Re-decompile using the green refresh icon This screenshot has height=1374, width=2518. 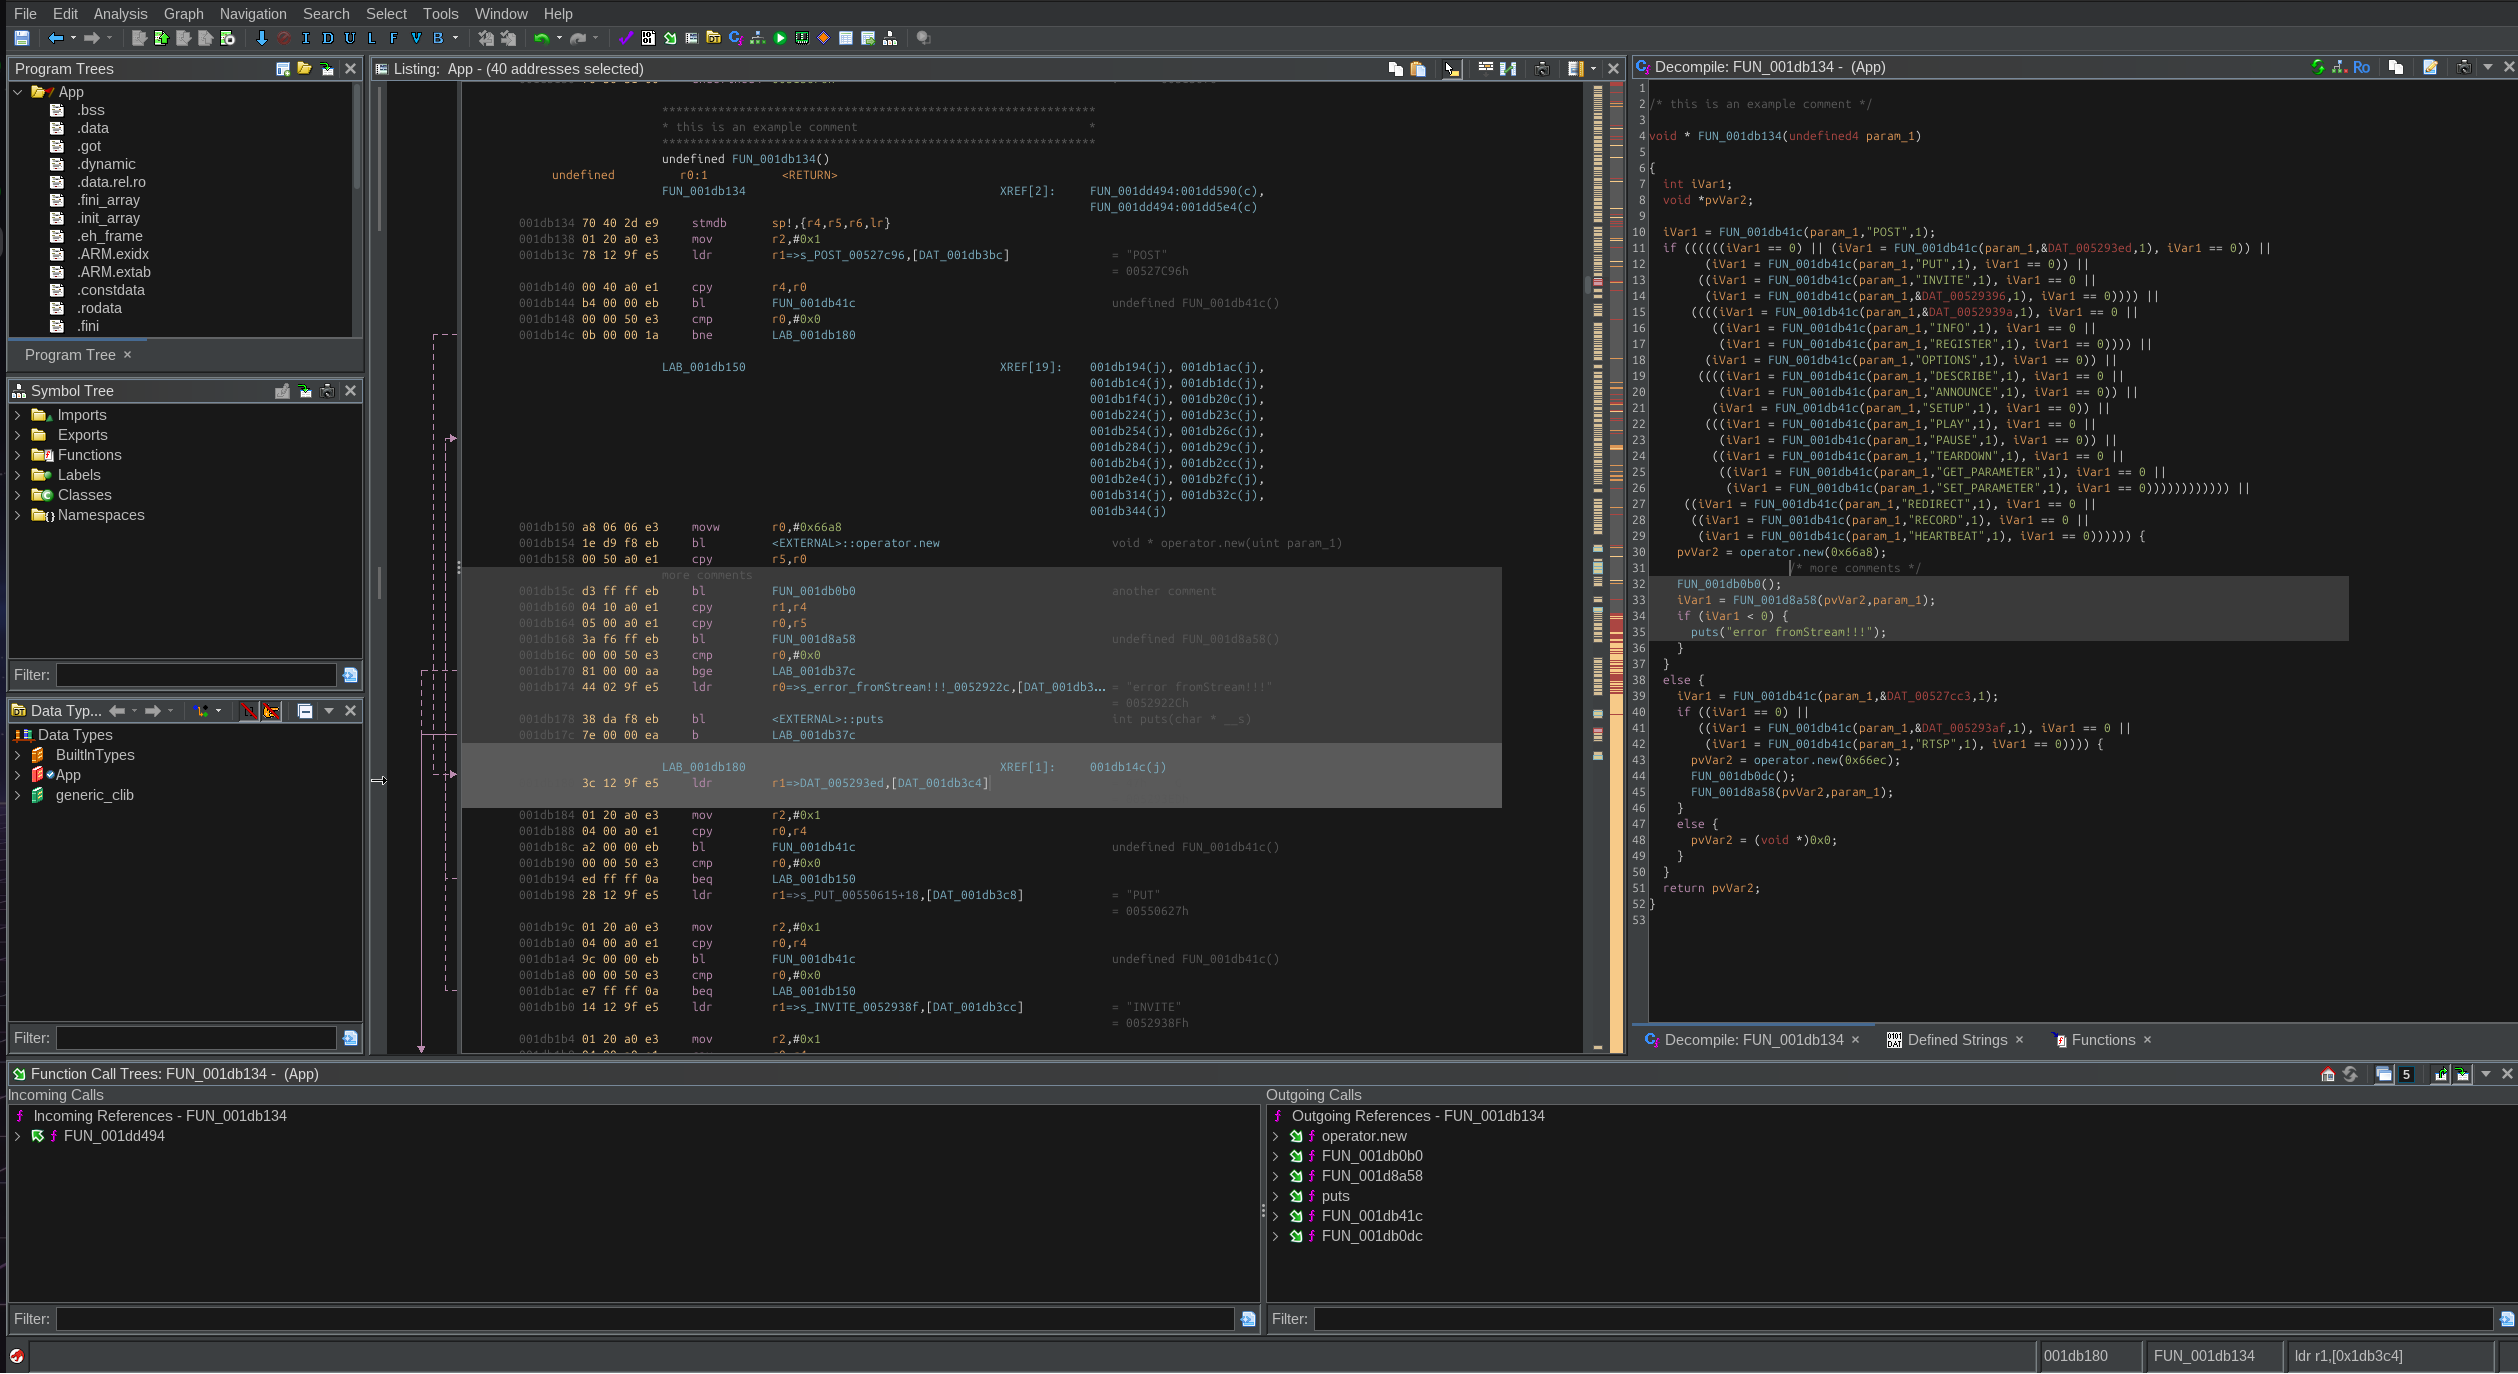click(x=2317, y=67)
